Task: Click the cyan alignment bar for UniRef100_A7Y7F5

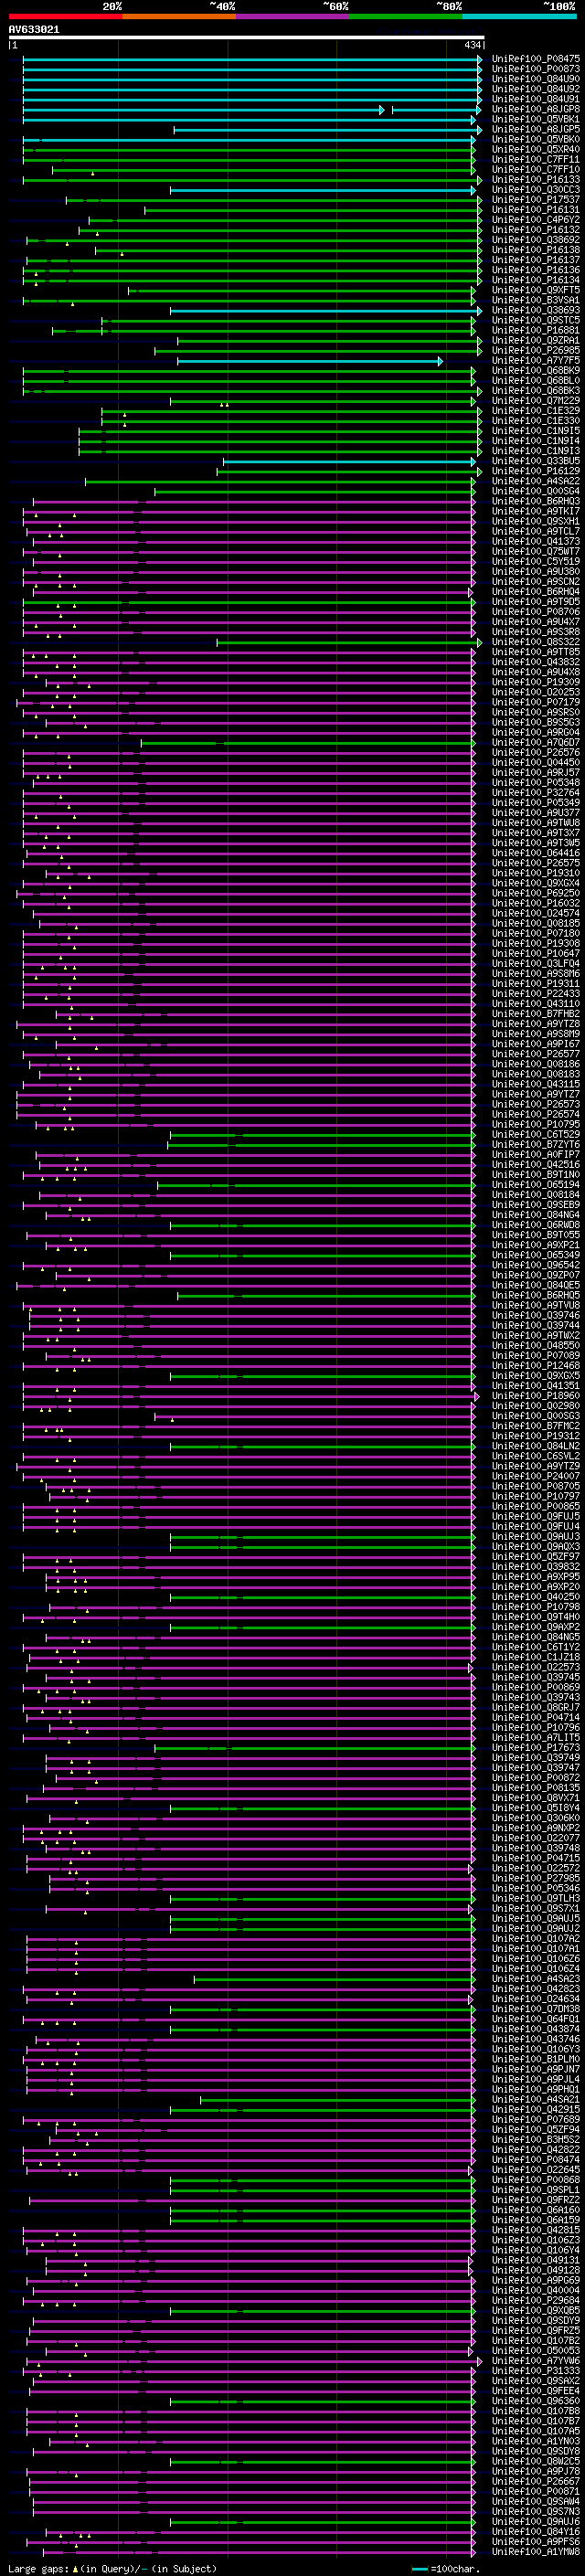Action: click(310, 361)
